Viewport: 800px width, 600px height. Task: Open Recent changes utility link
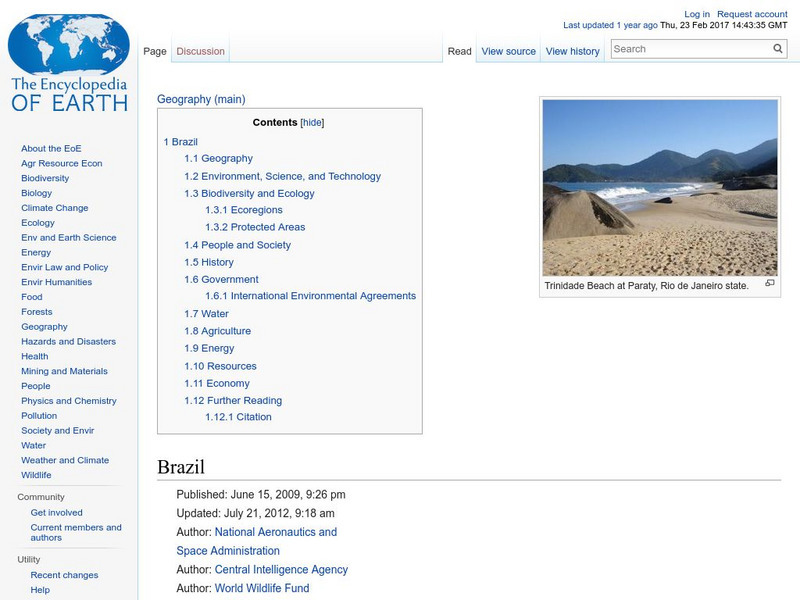(64, 574)
